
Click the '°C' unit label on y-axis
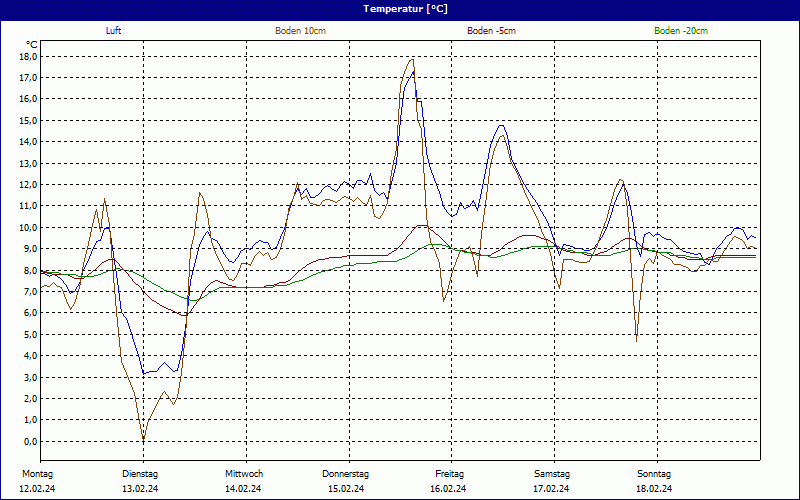click(x=32, y=45)
